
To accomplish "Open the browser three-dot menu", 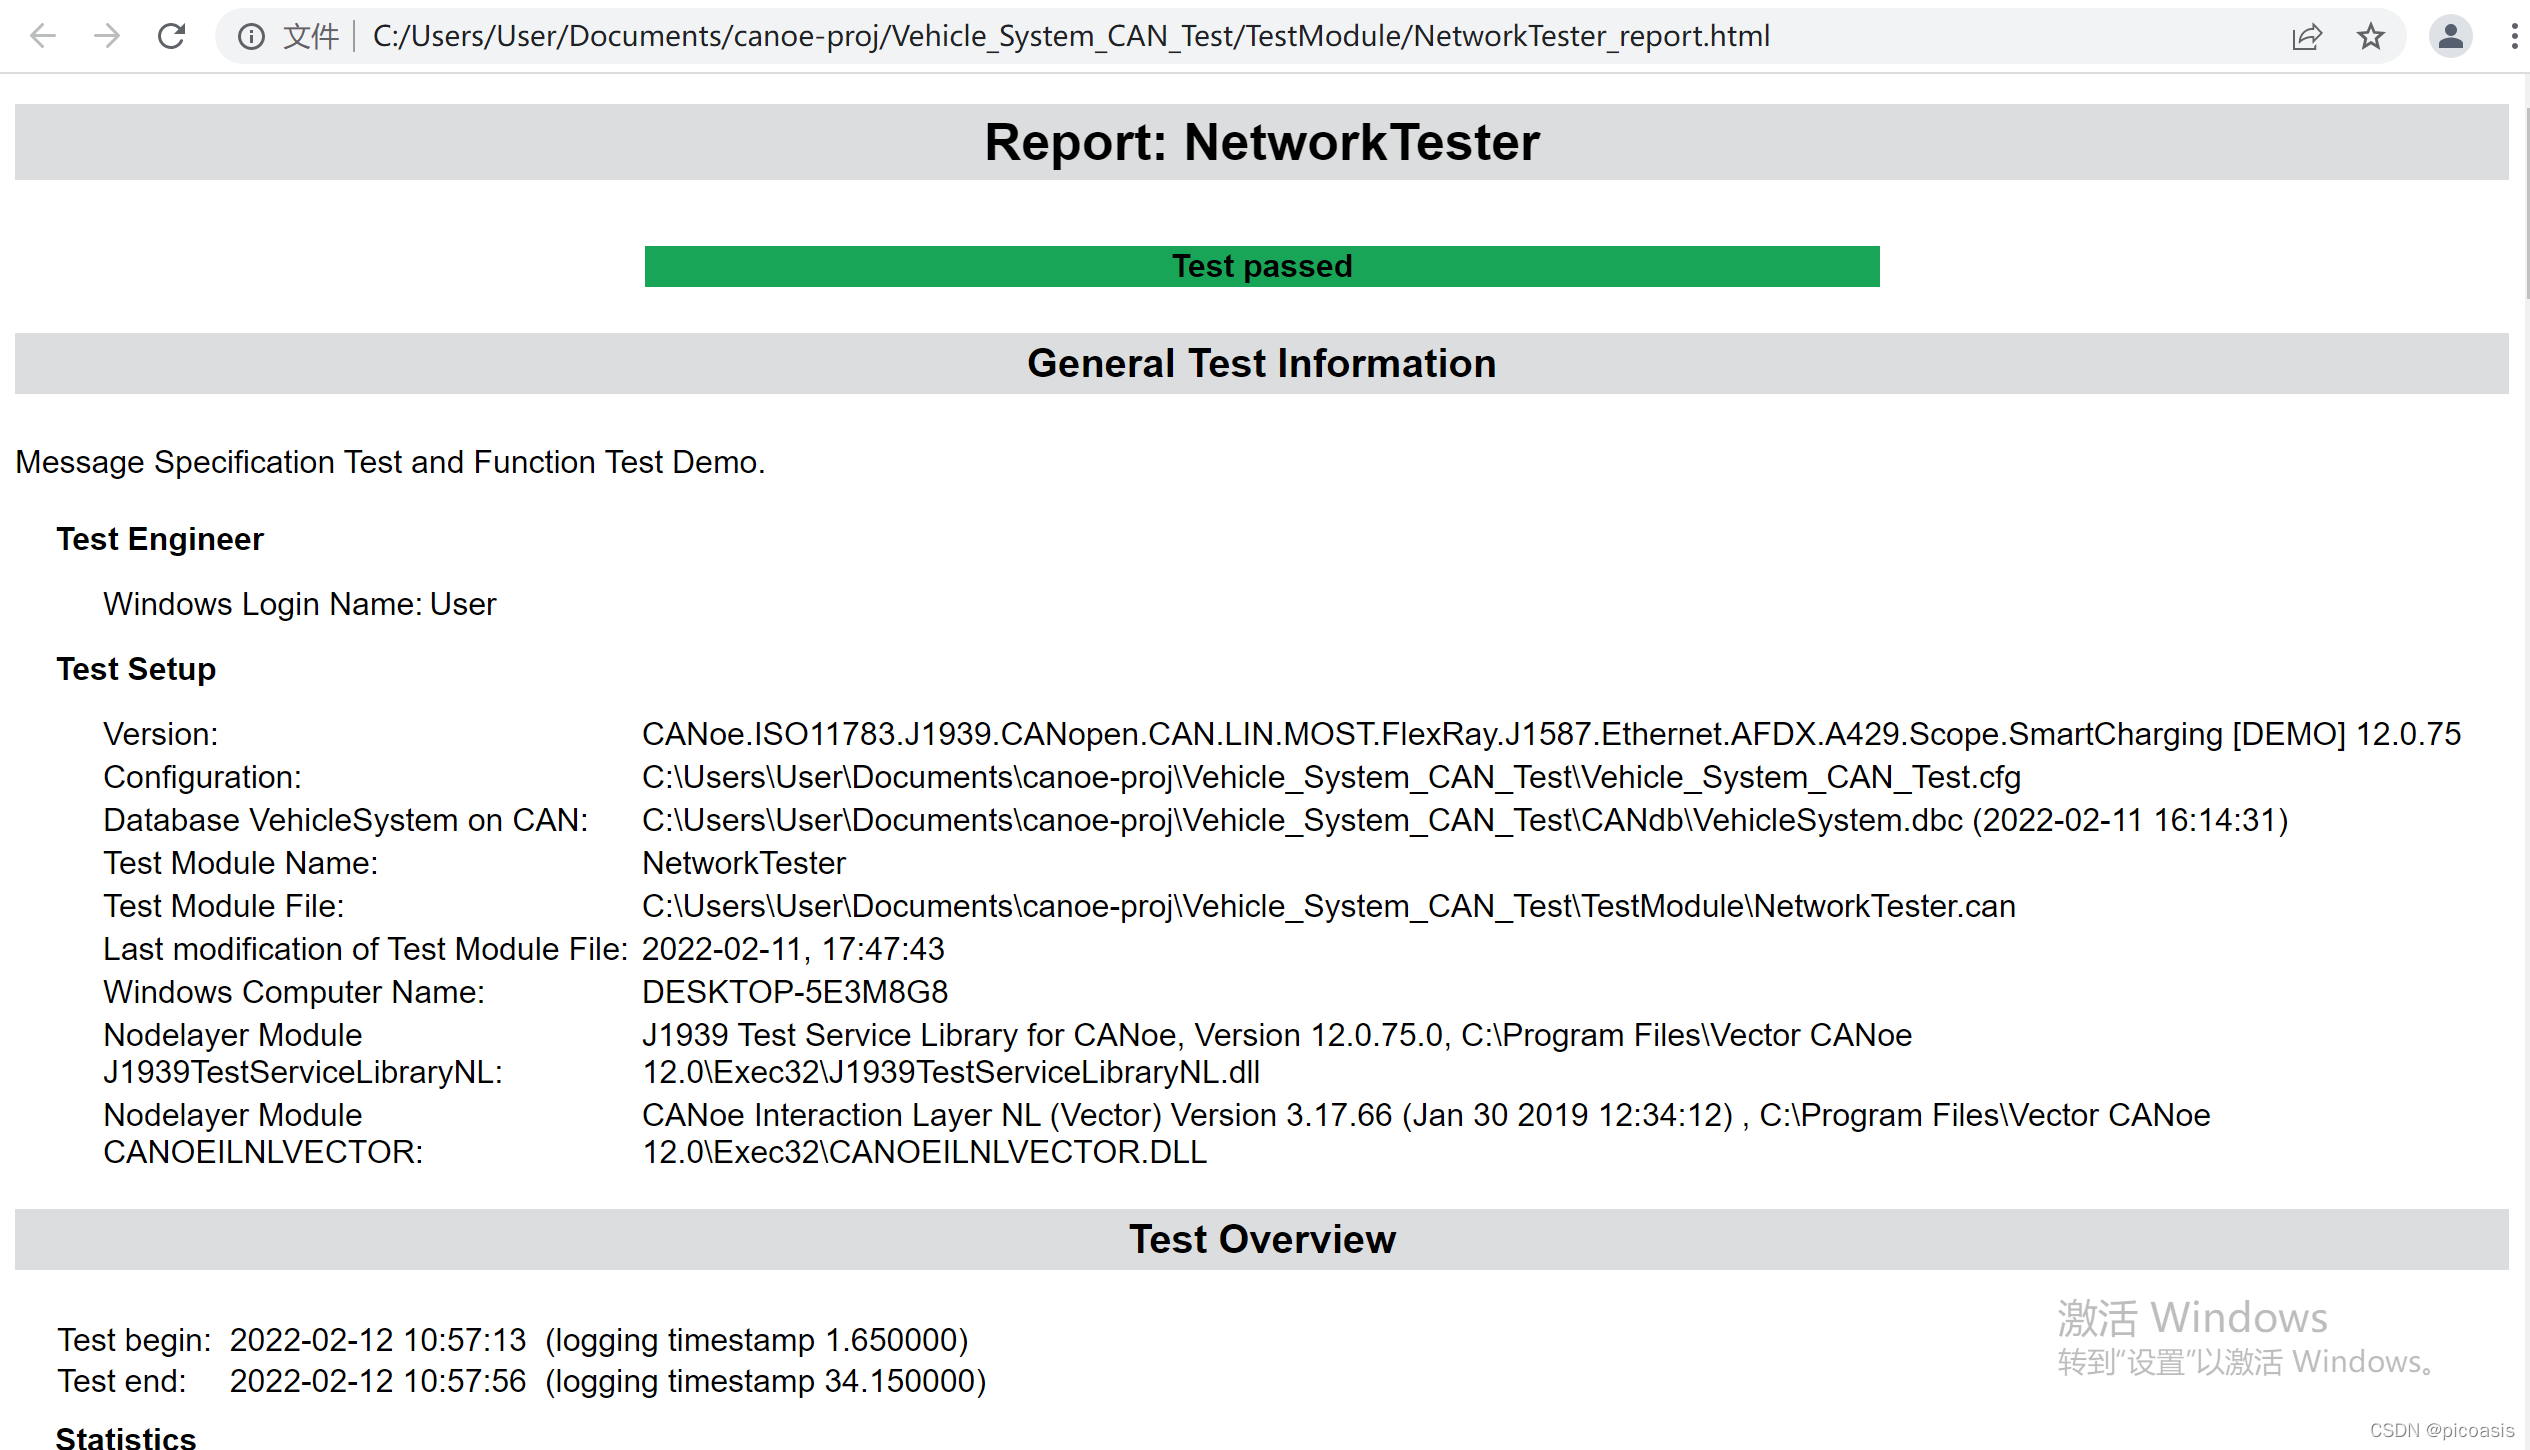I will point(2514,37).
